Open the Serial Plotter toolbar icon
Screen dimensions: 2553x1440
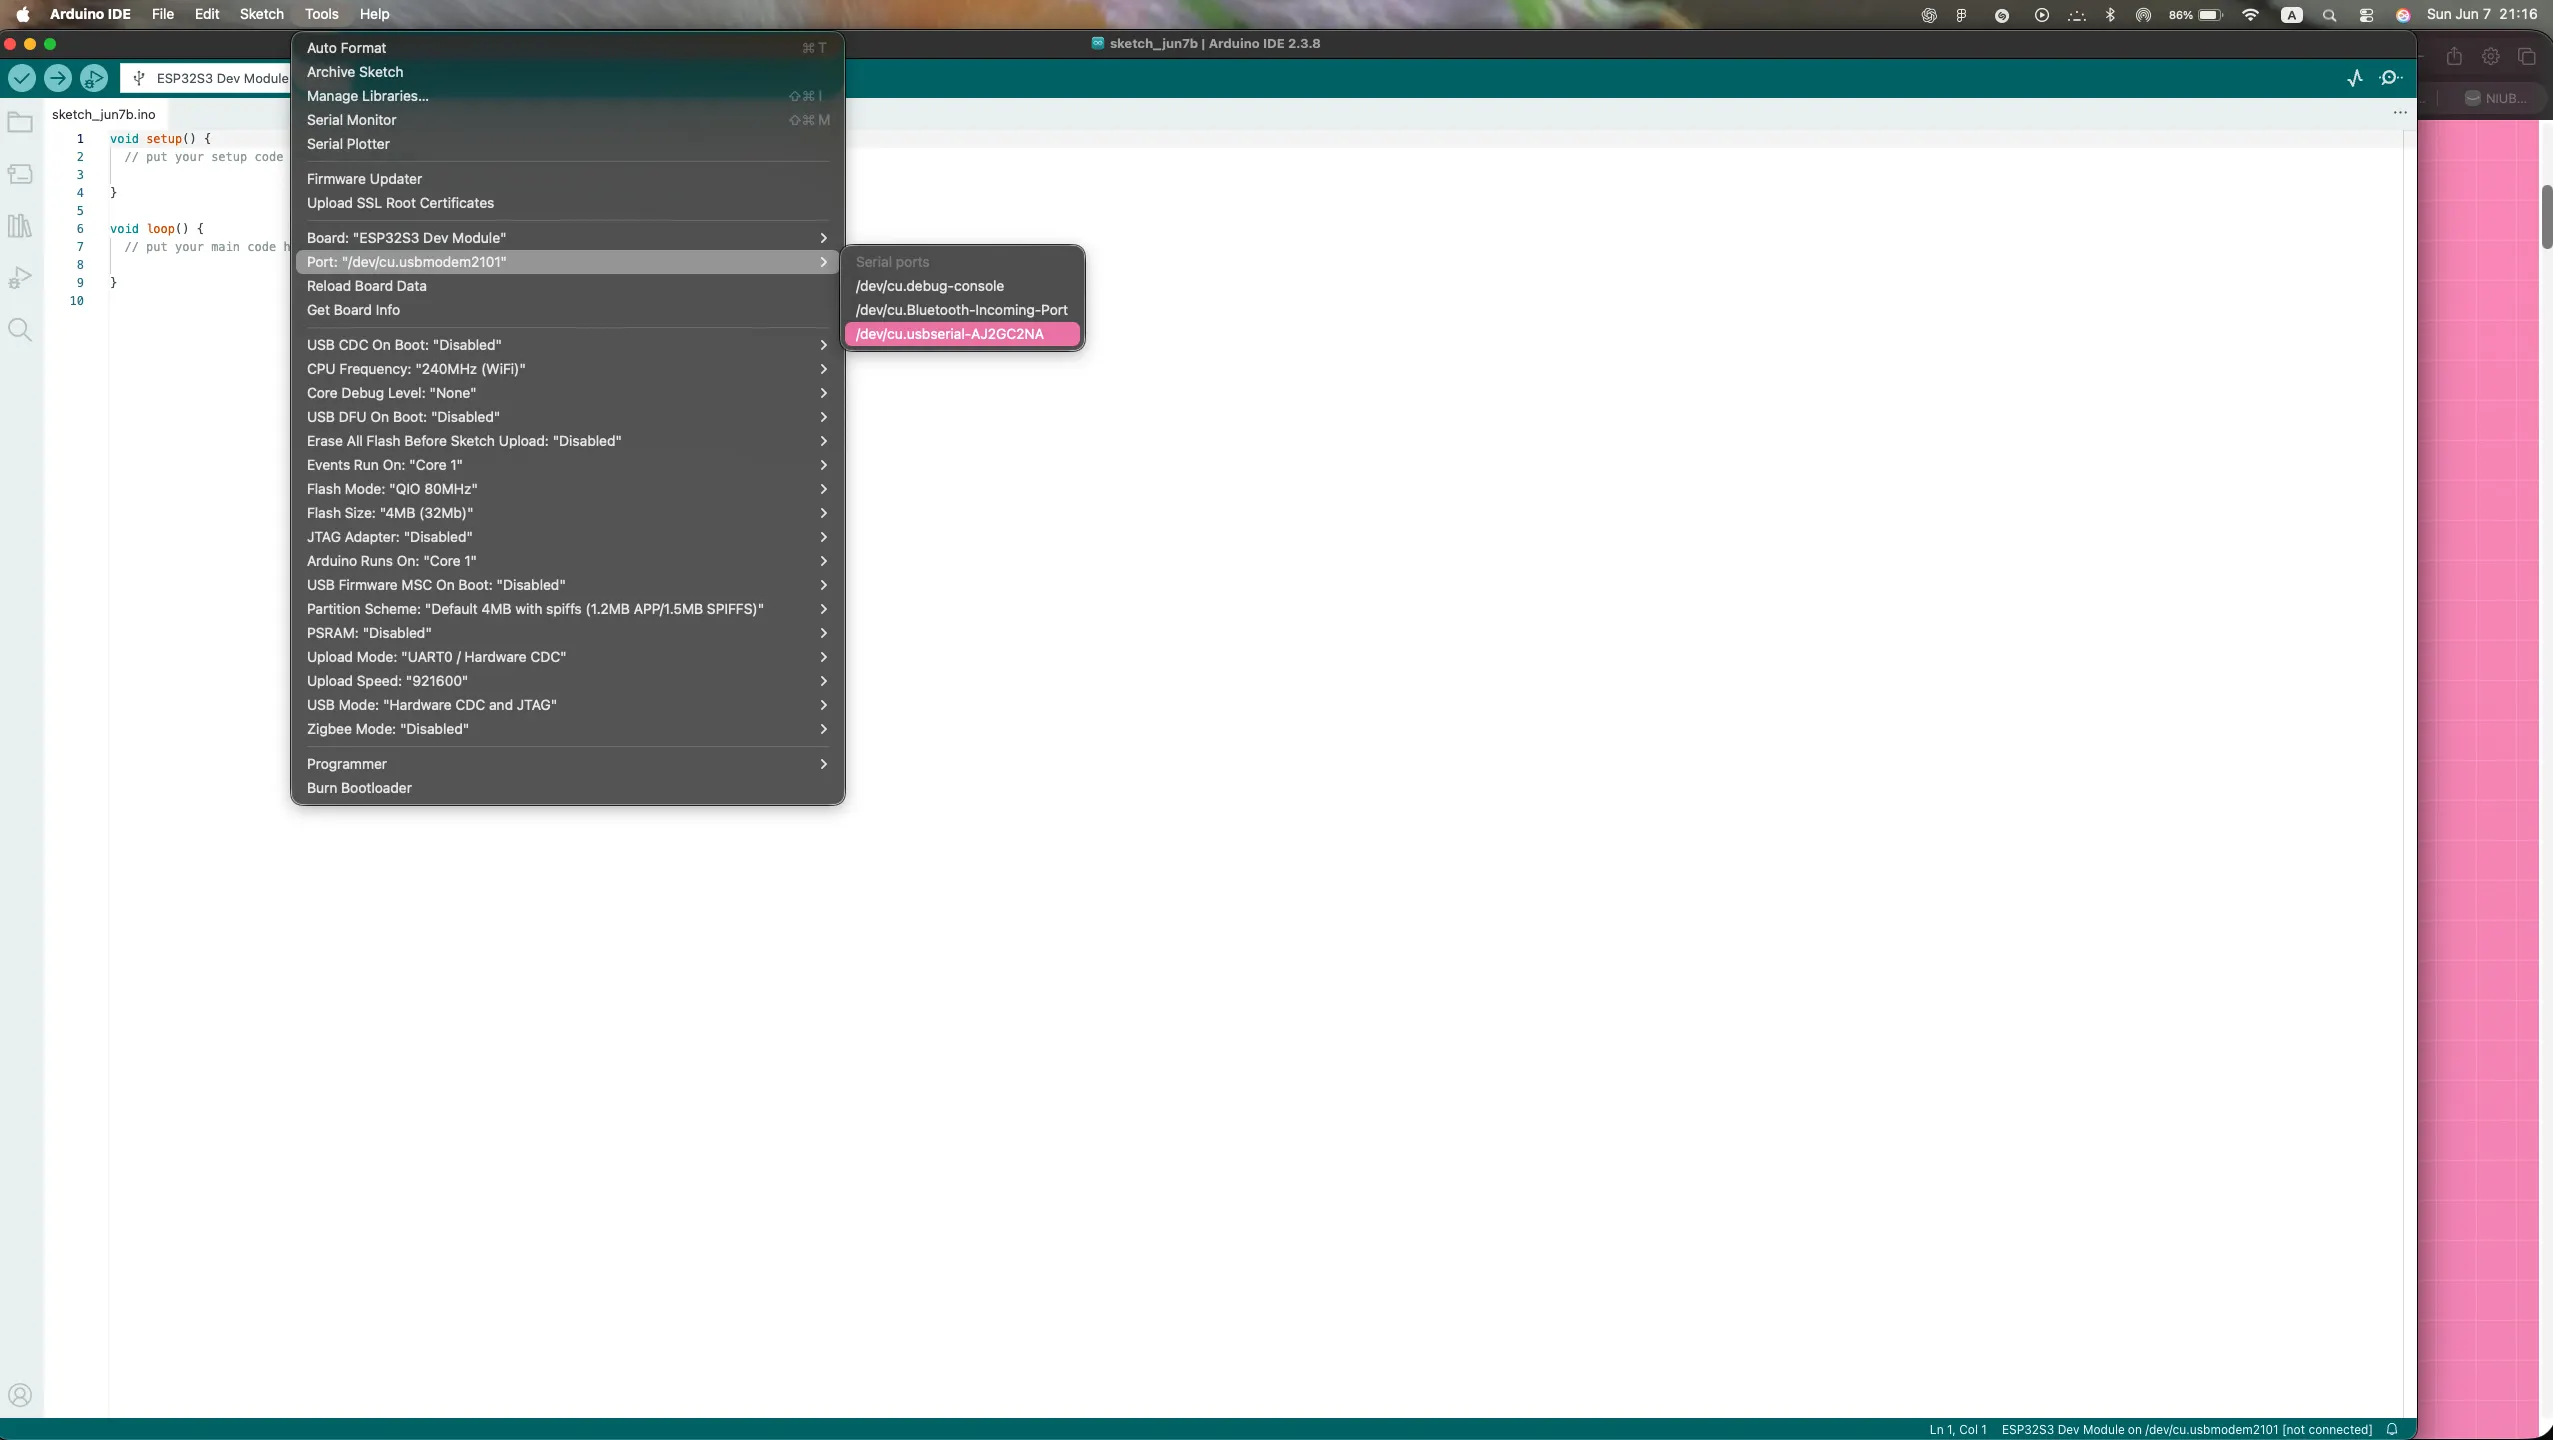(2355, 78)
